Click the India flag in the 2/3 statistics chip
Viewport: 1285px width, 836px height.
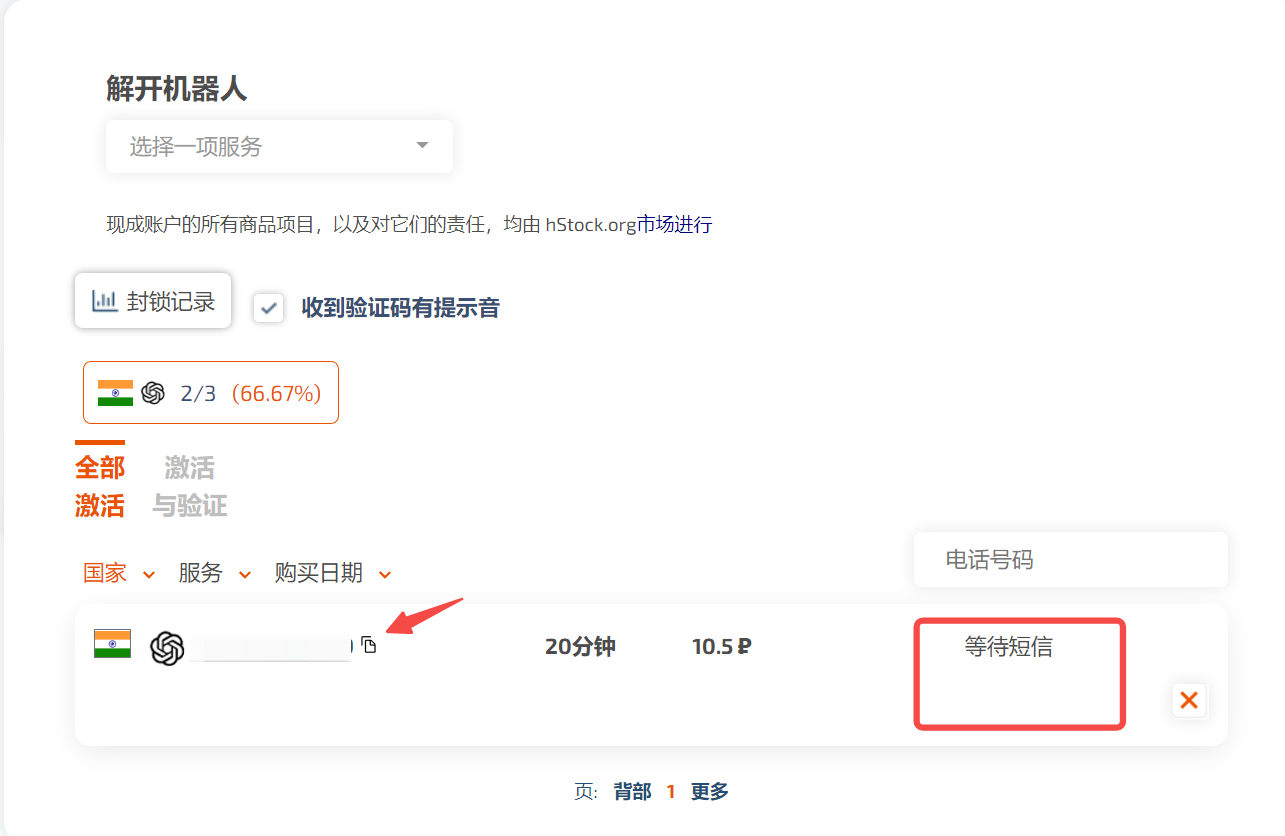pos(115,393)
